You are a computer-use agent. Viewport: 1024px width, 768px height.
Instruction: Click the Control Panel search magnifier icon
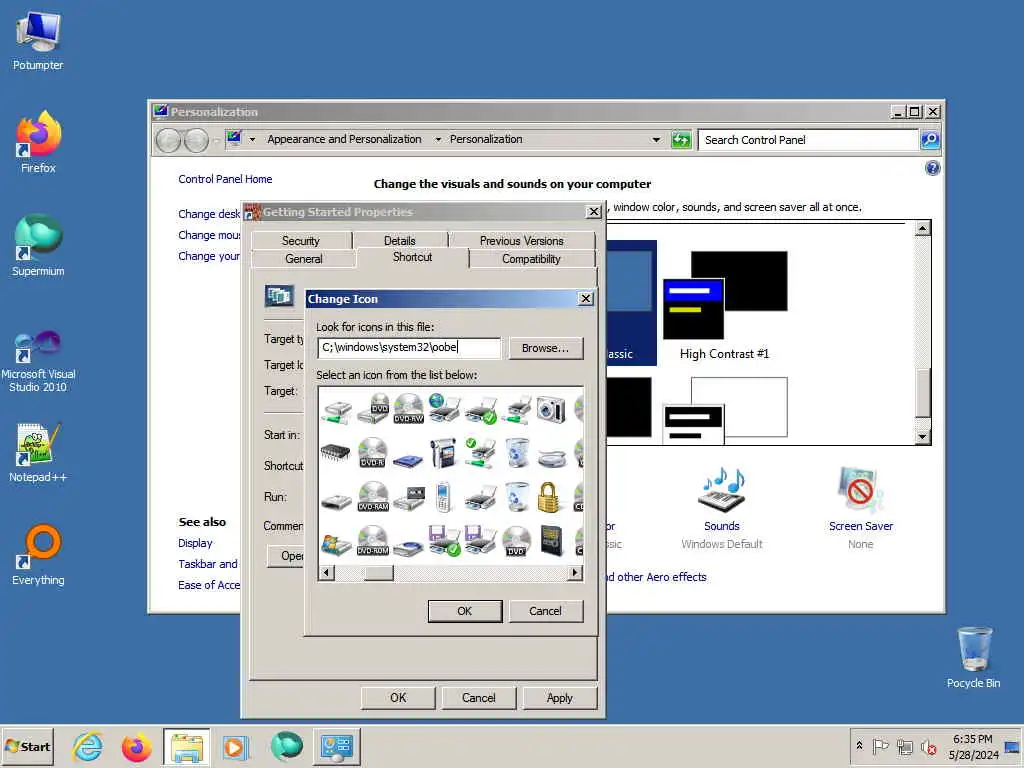(930, 139)
